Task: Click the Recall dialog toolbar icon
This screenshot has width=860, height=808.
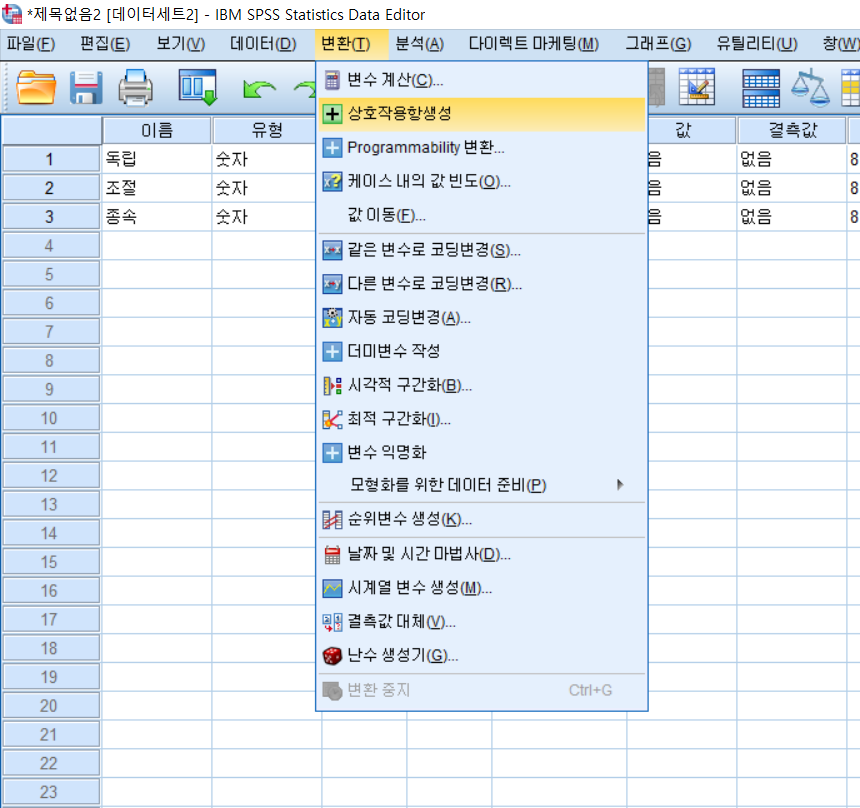Action: pyautogui.click(x=197, y=87)
